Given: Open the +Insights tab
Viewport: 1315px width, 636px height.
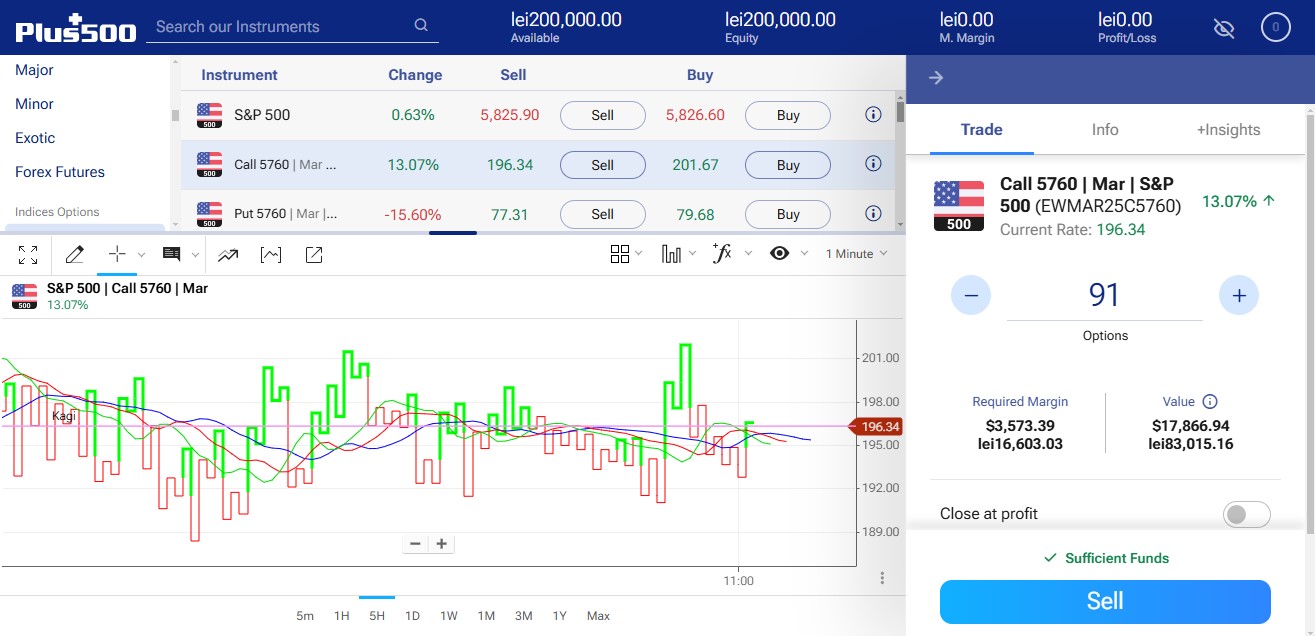Looking at the screenshot, I should click(1228, 130).
